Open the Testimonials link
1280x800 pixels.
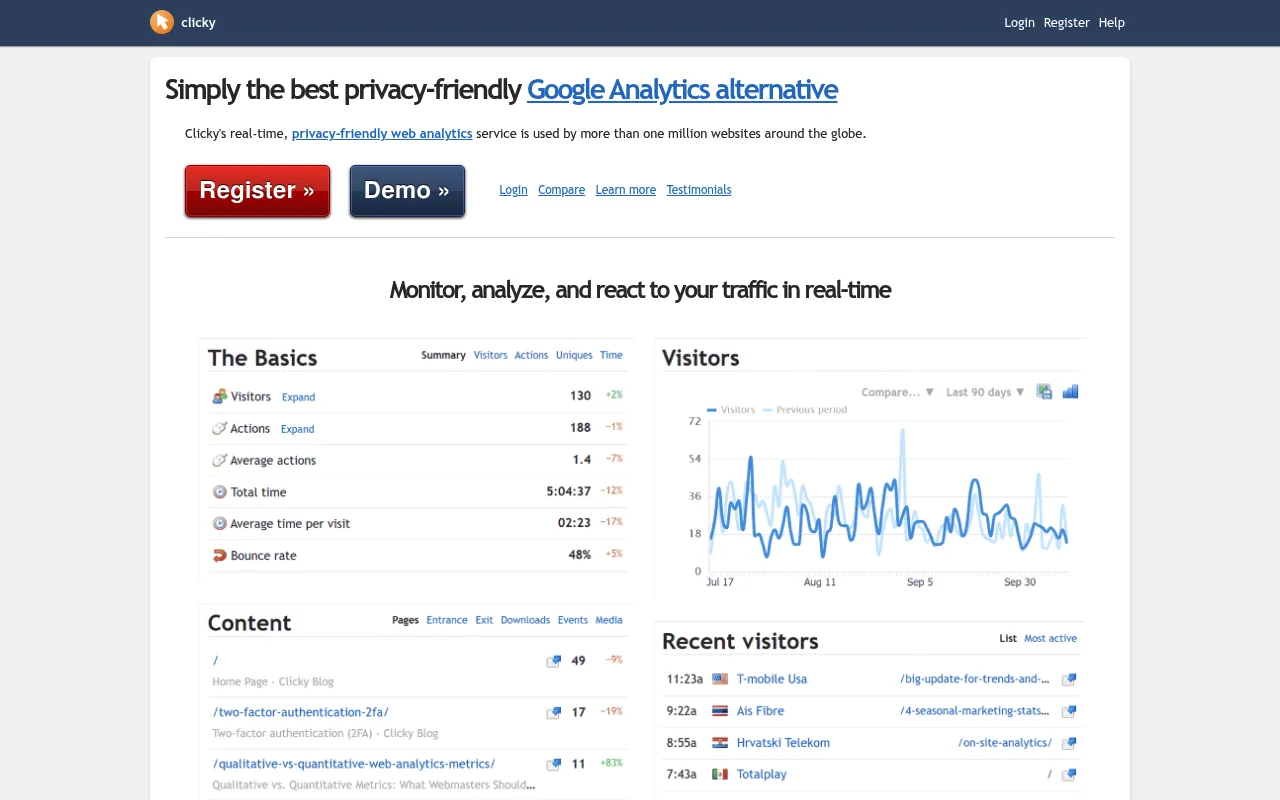coord(699,190)
